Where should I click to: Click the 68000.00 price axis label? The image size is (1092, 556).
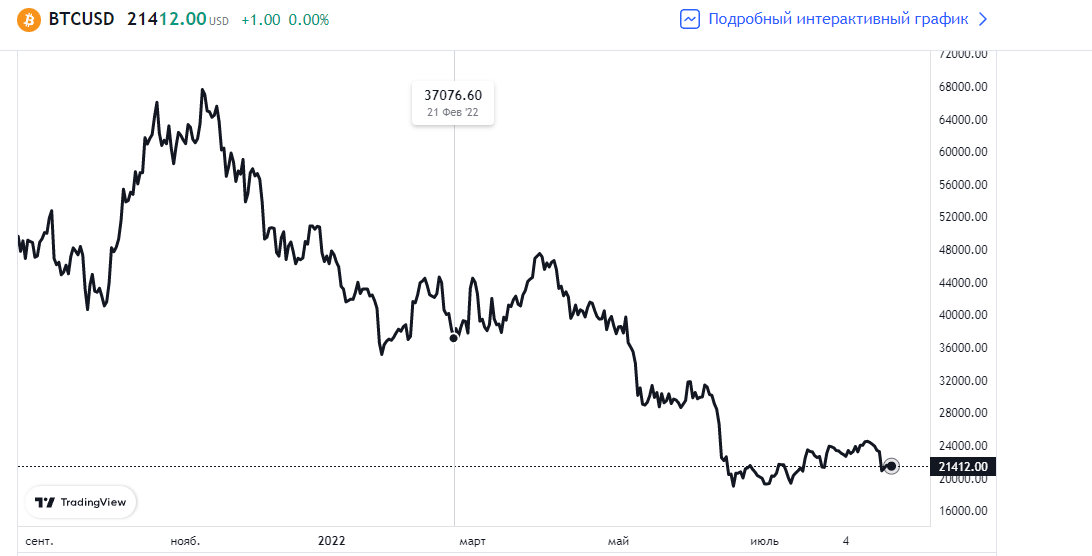pos(964,87)
